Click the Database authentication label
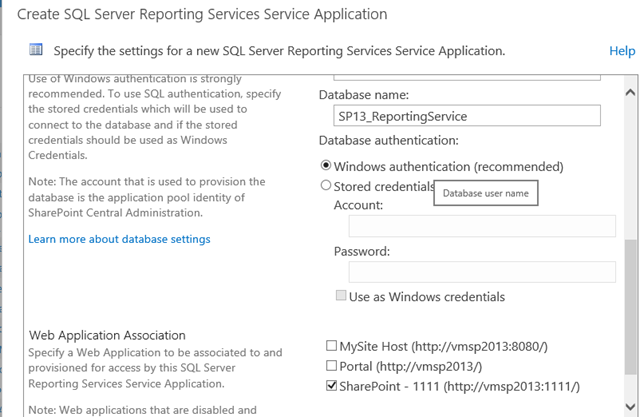 388,141
